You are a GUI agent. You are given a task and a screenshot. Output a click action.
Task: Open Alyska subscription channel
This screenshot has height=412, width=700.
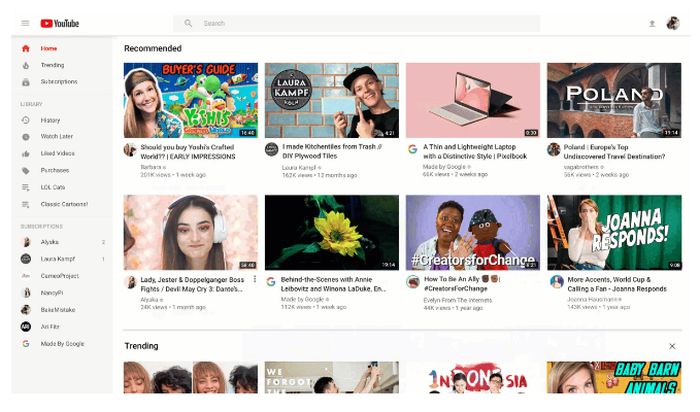pos(62,242)
